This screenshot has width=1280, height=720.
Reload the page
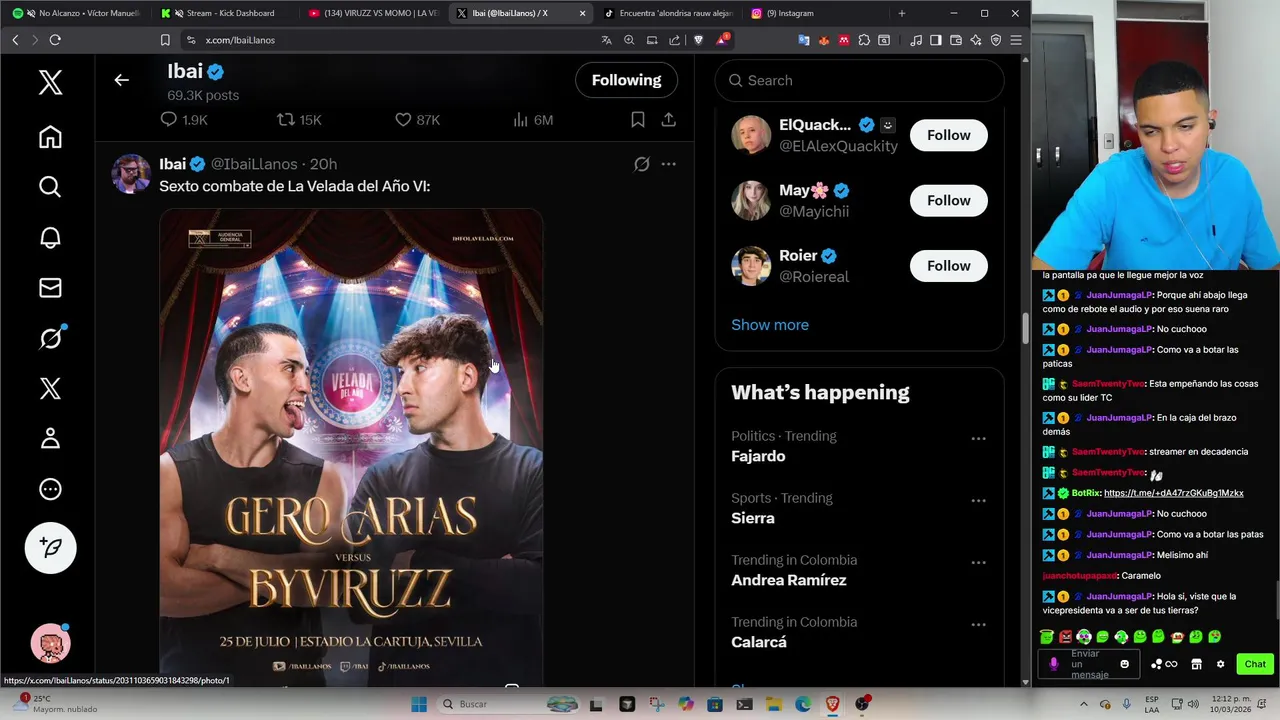click(55, 40)
